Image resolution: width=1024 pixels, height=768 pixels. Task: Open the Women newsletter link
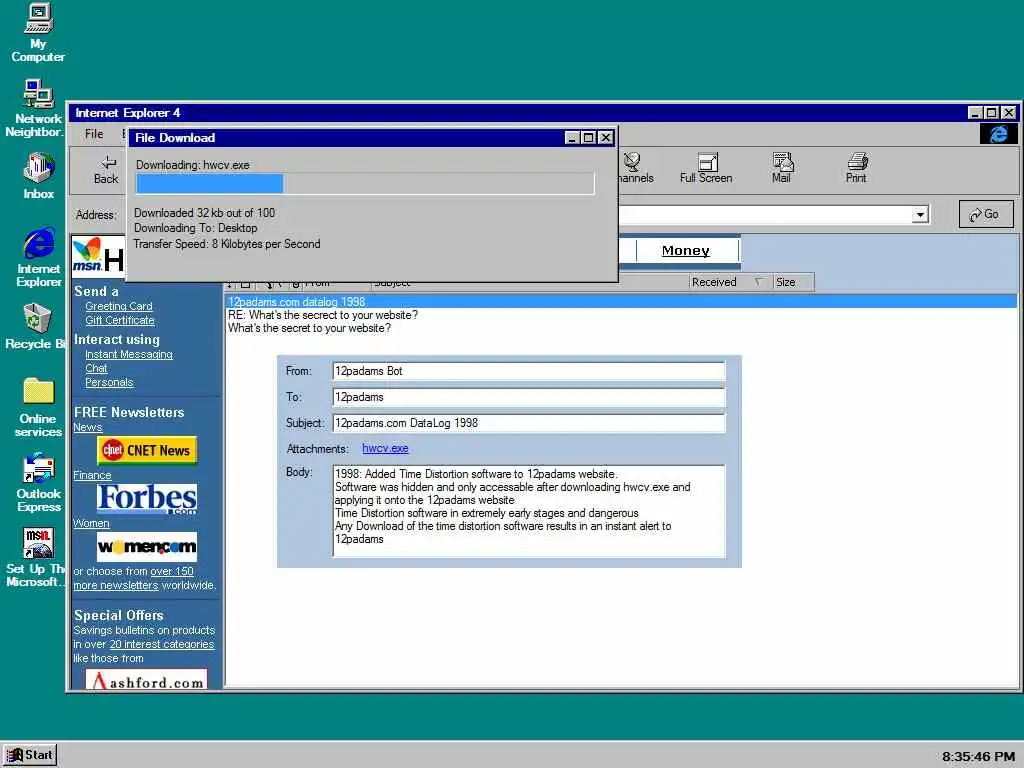click(x=91, y=523)
